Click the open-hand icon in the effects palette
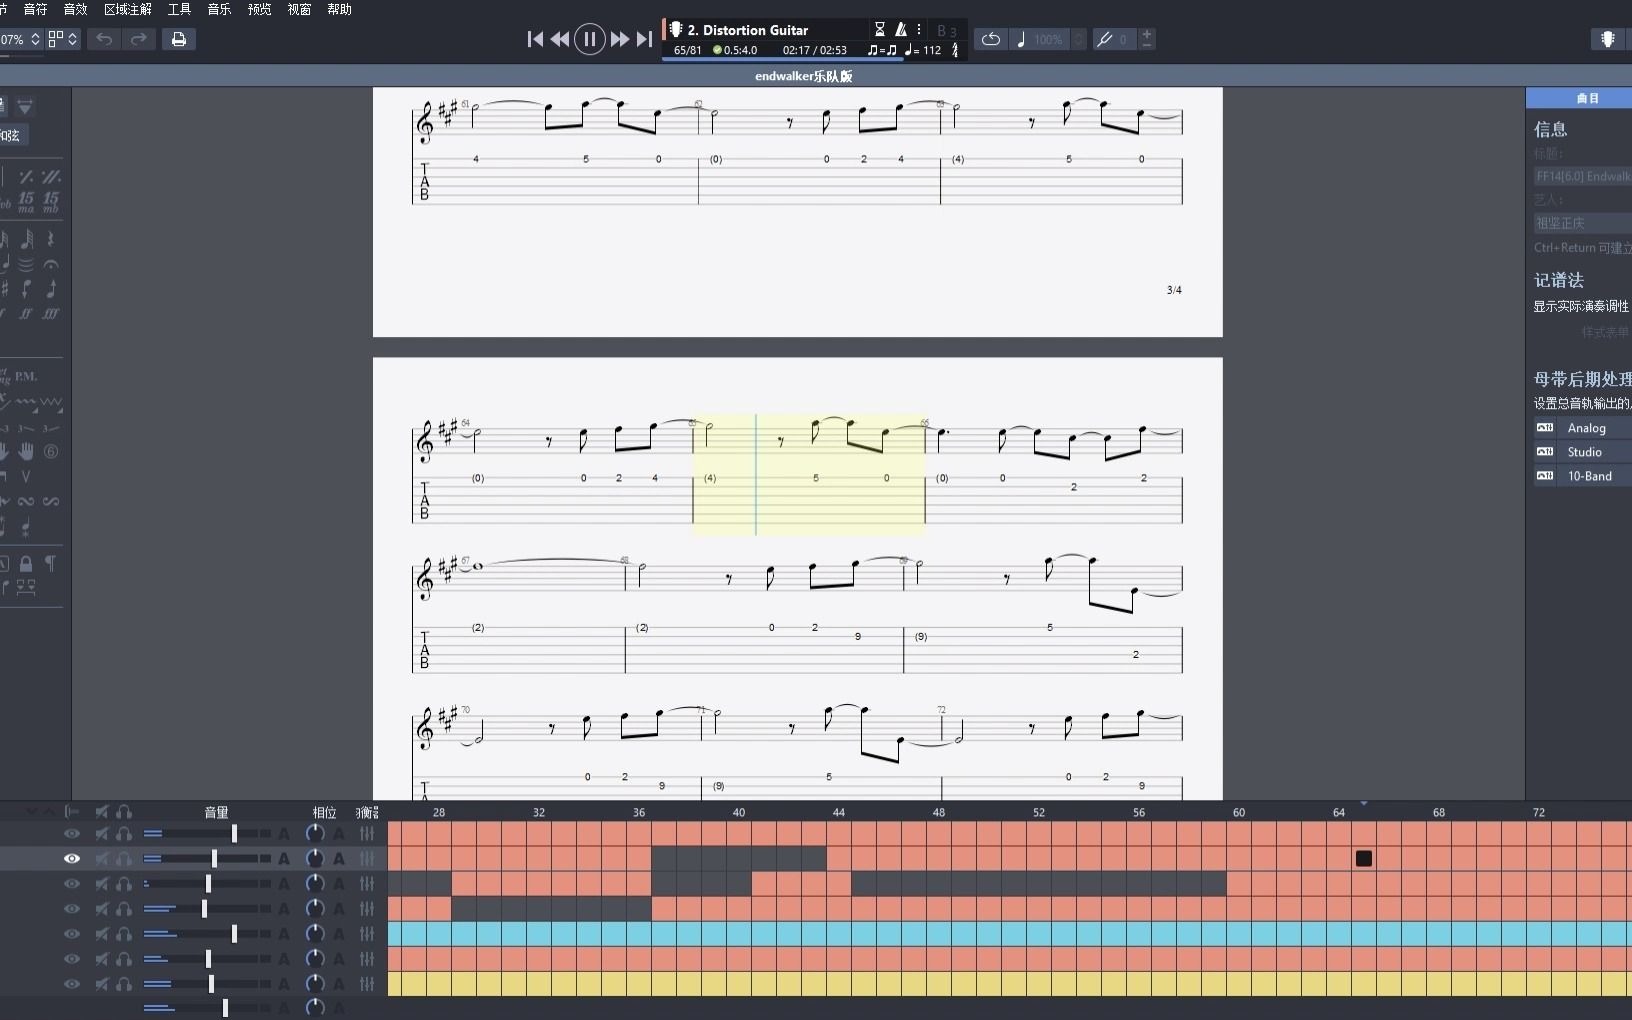 (26, 451)
